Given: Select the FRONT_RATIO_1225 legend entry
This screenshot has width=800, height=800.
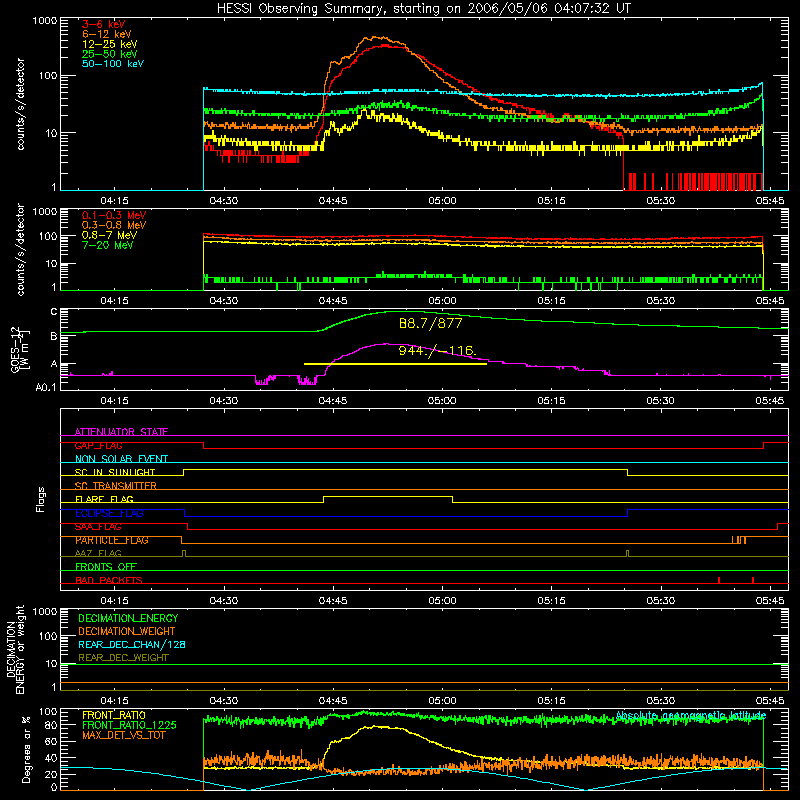Looking at the screenshot, I should point(129,726).
